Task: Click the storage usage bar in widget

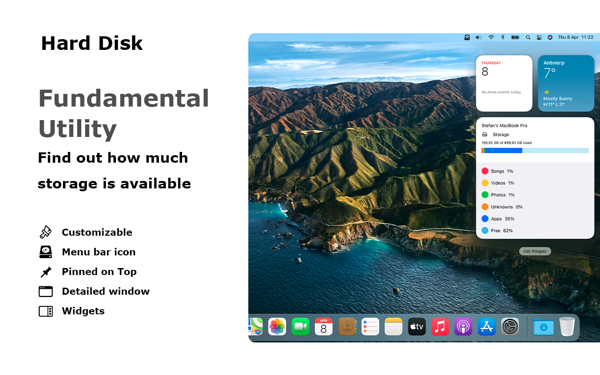Action: coord(535,150)
